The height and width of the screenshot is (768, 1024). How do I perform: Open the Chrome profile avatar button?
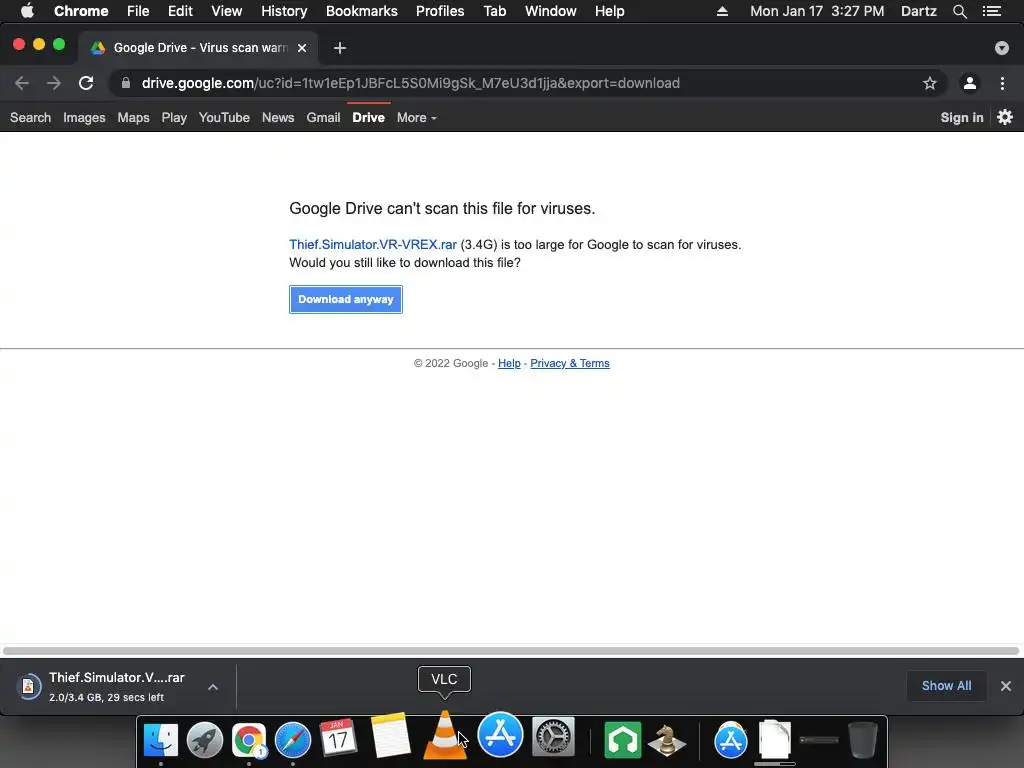pyautogui.click(x=970, y=83)
